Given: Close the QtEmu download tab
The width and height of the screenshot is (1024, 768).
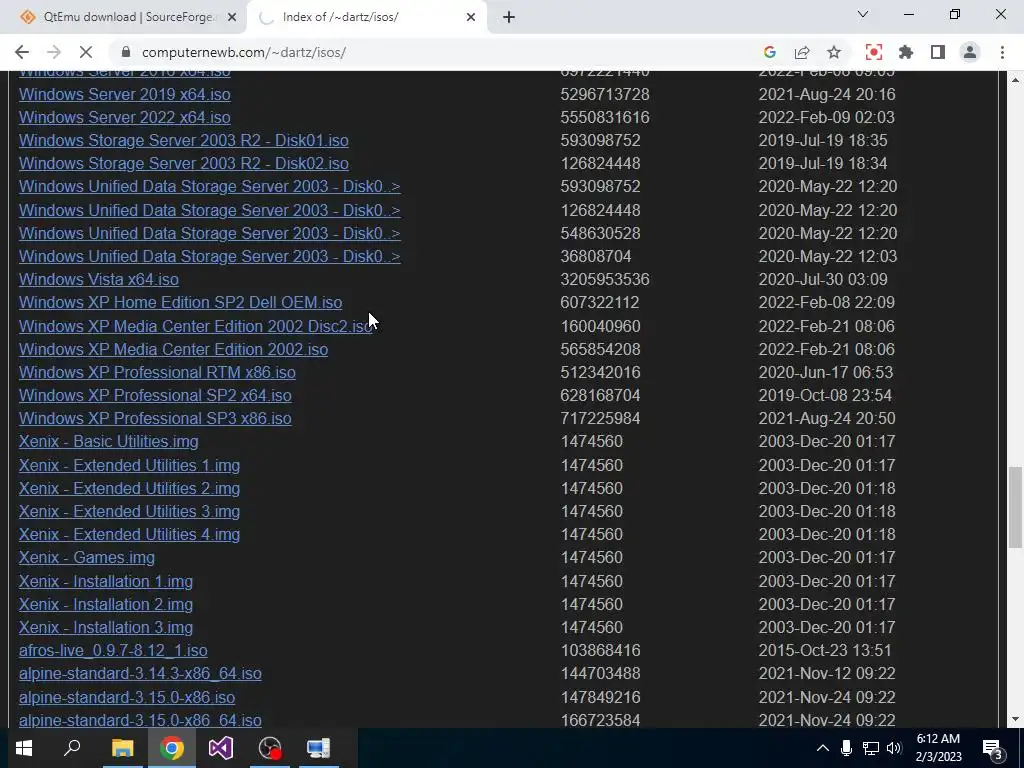Looking at the screenshot, I should [x=231, y=17].
